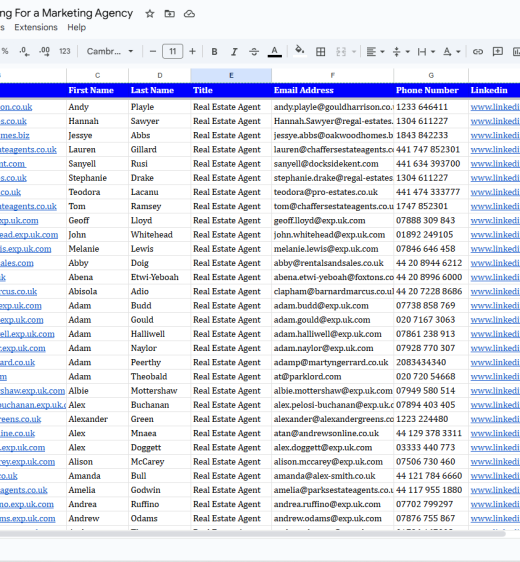Open website link ending shaw.exp.uk.com
This screenshot has width=520, height=562.
(32, 391)
